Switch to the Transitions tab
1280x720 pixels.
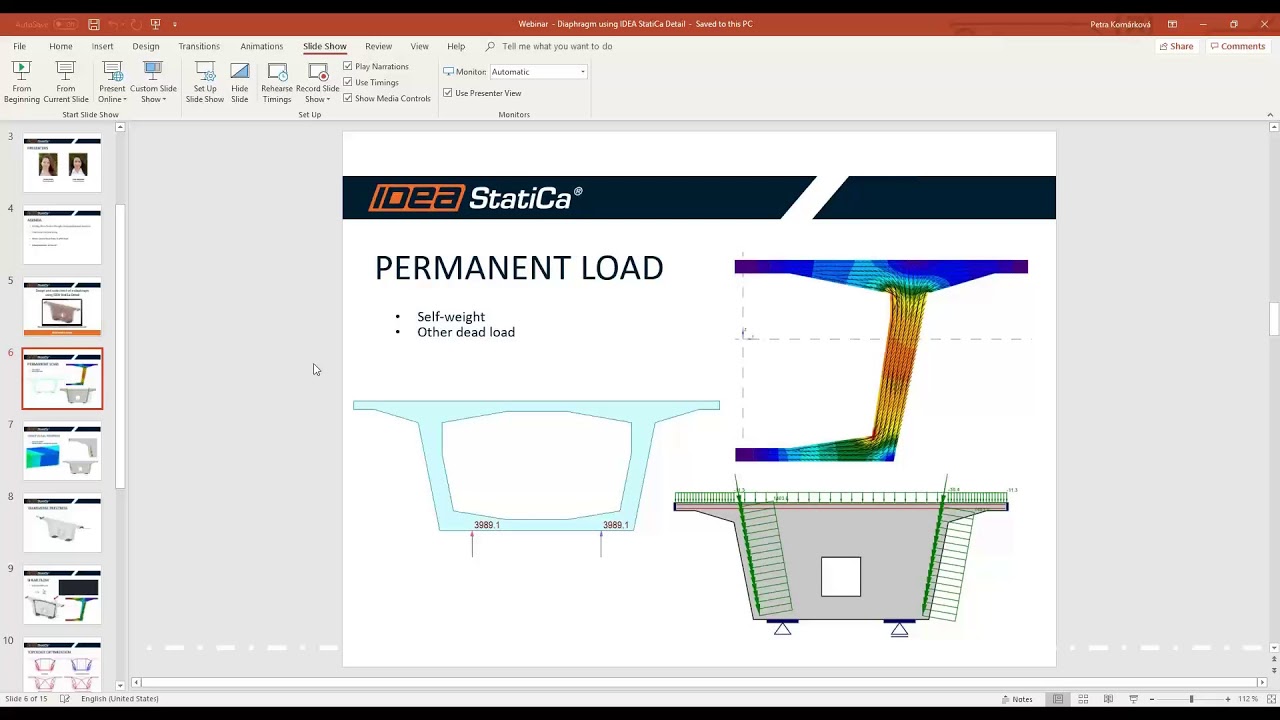coord(199,46)
